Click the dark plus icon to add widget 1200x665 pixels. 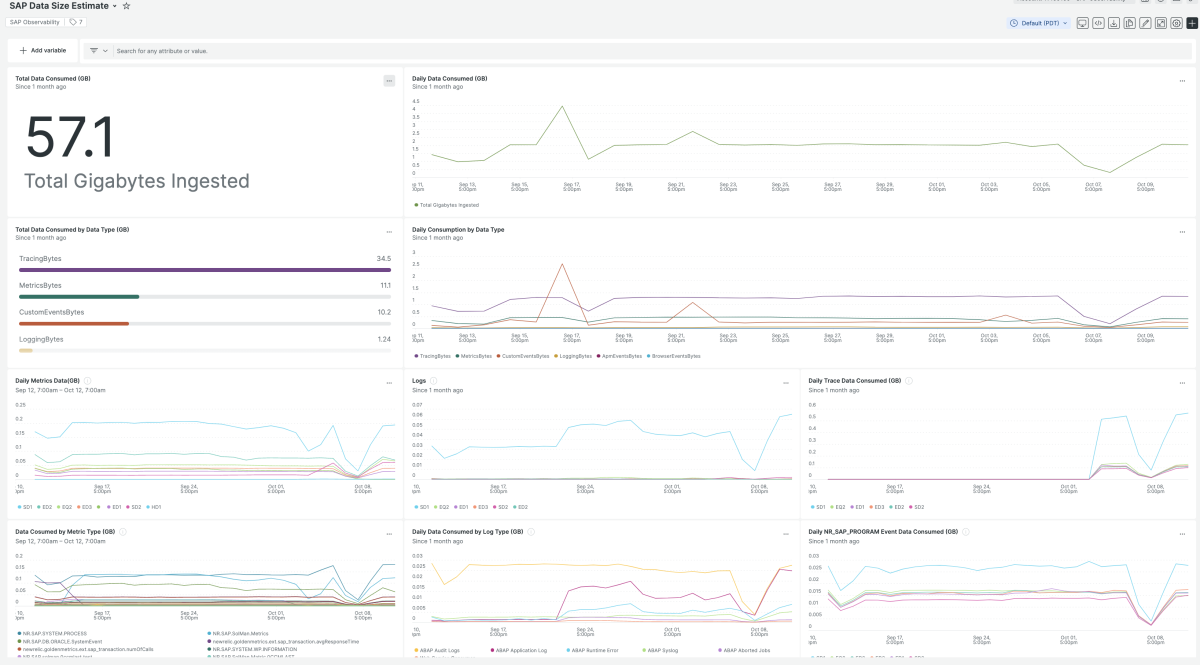pos(1192,23)
